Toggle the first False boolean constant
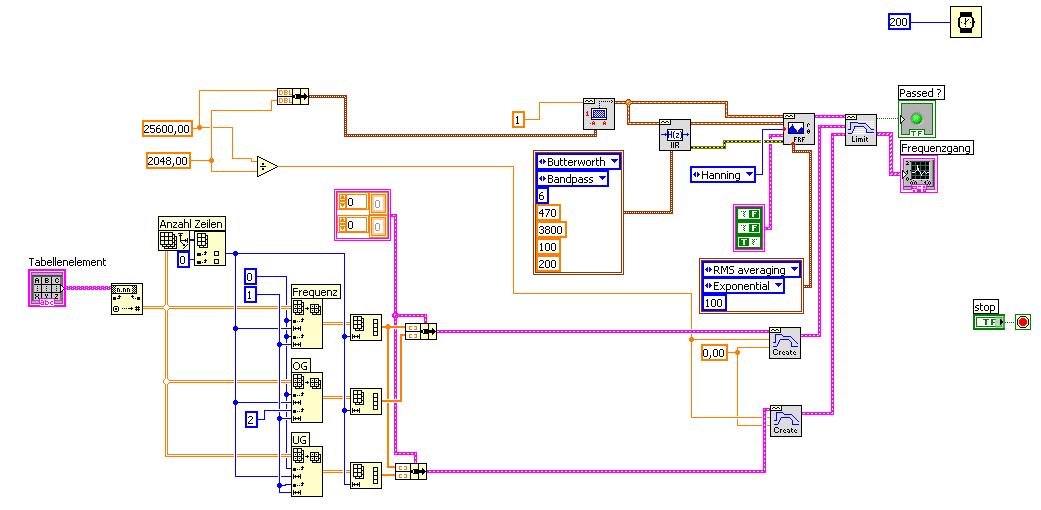 click(750, 213)
